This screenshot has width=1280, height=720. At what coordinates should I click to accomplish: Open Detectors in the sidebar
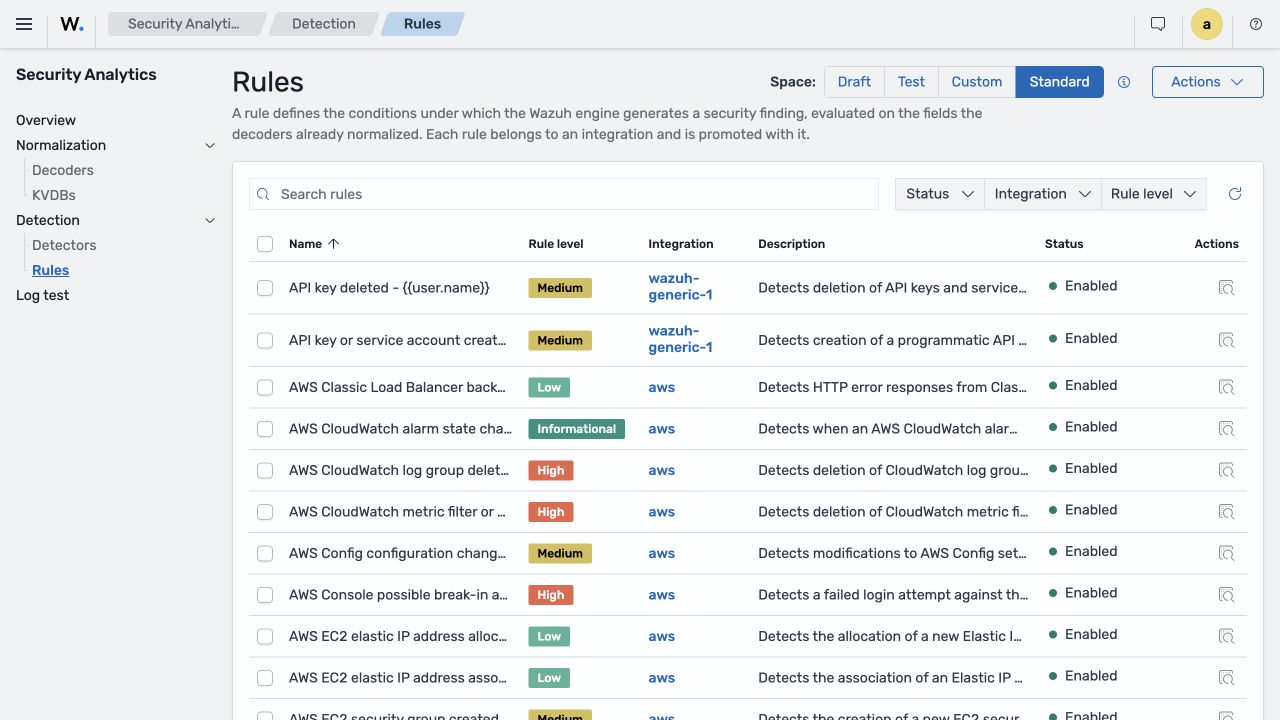pyautogui.click(x=64, y=245)
